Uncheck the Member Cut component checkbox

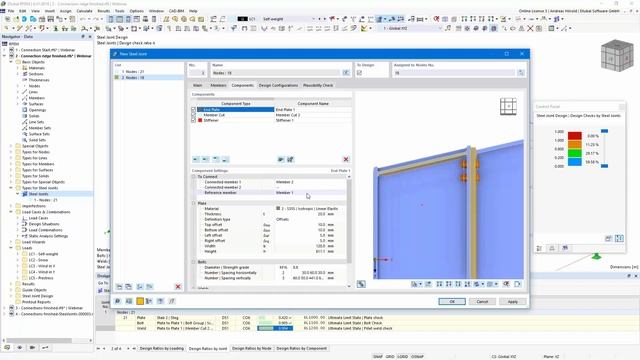click(193, 115)
